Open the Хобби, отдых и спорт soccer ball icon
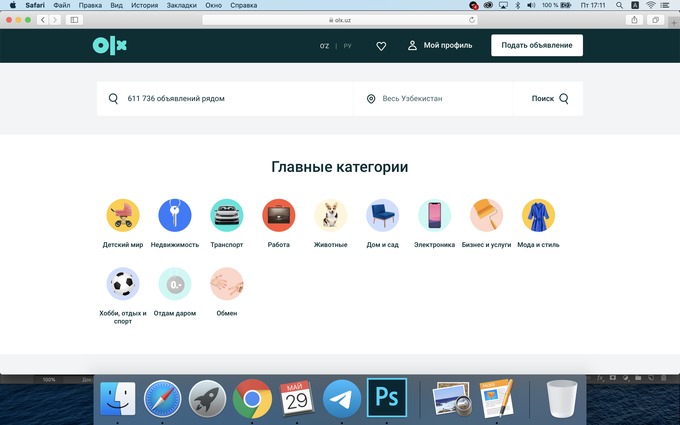The height and width of the screenshot is (425, 680). point(123,284)
